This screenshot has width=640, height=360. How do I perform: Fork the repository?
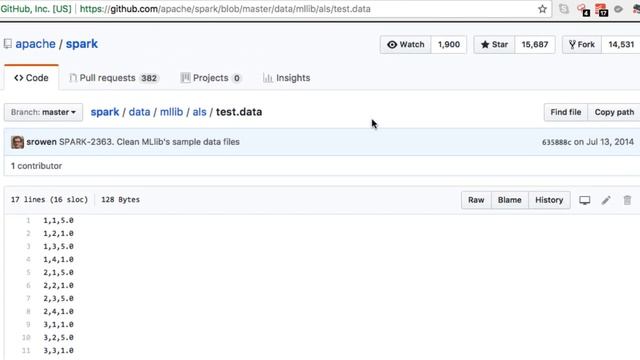(x=582, y=44)
